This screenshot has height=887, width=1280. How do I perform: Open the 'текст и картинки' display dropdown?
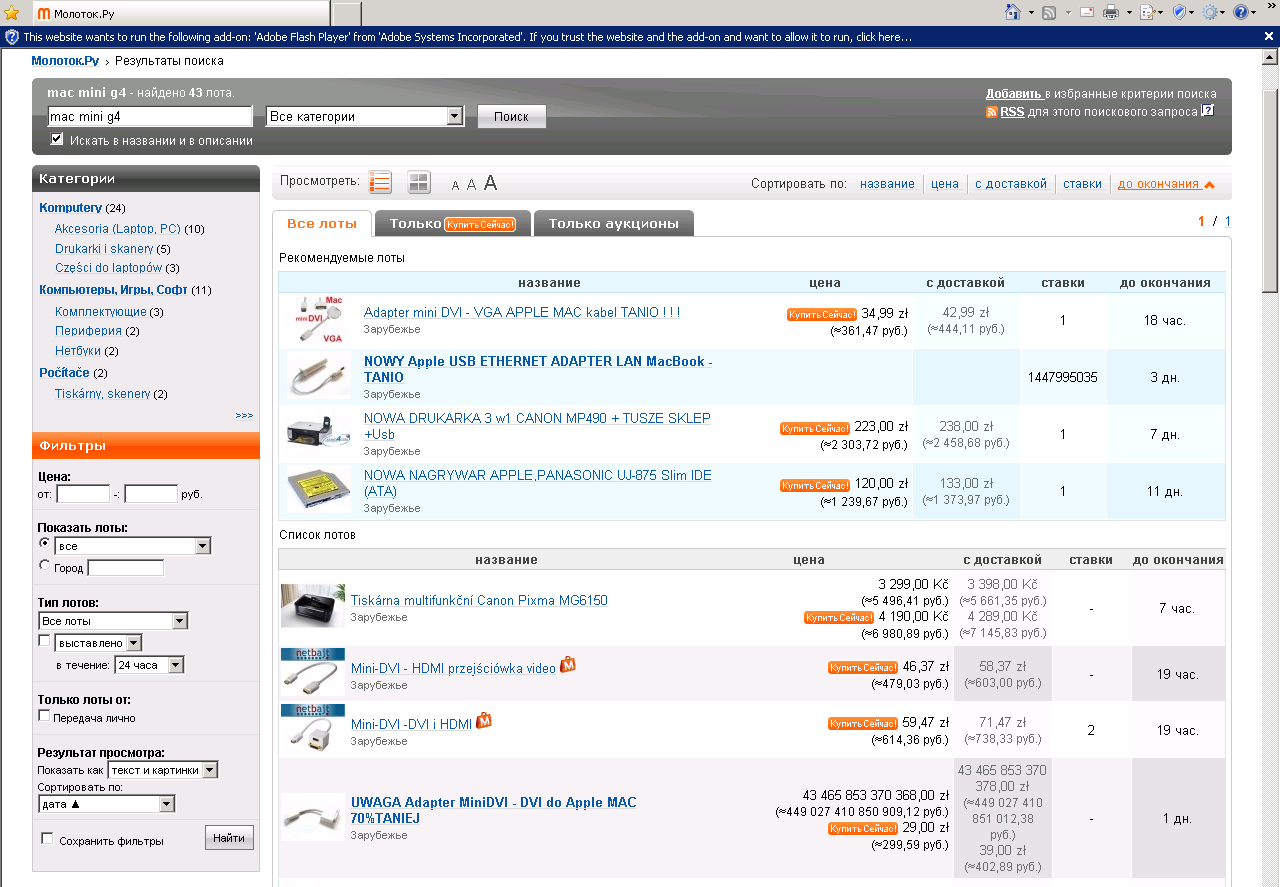[x=163, y=770]
